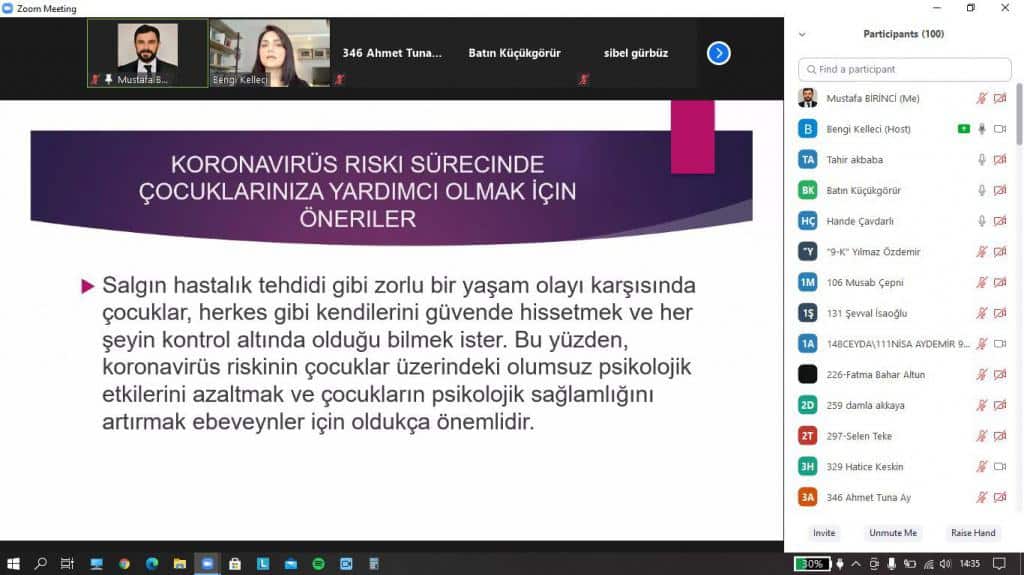Click the Invite button

824,533
